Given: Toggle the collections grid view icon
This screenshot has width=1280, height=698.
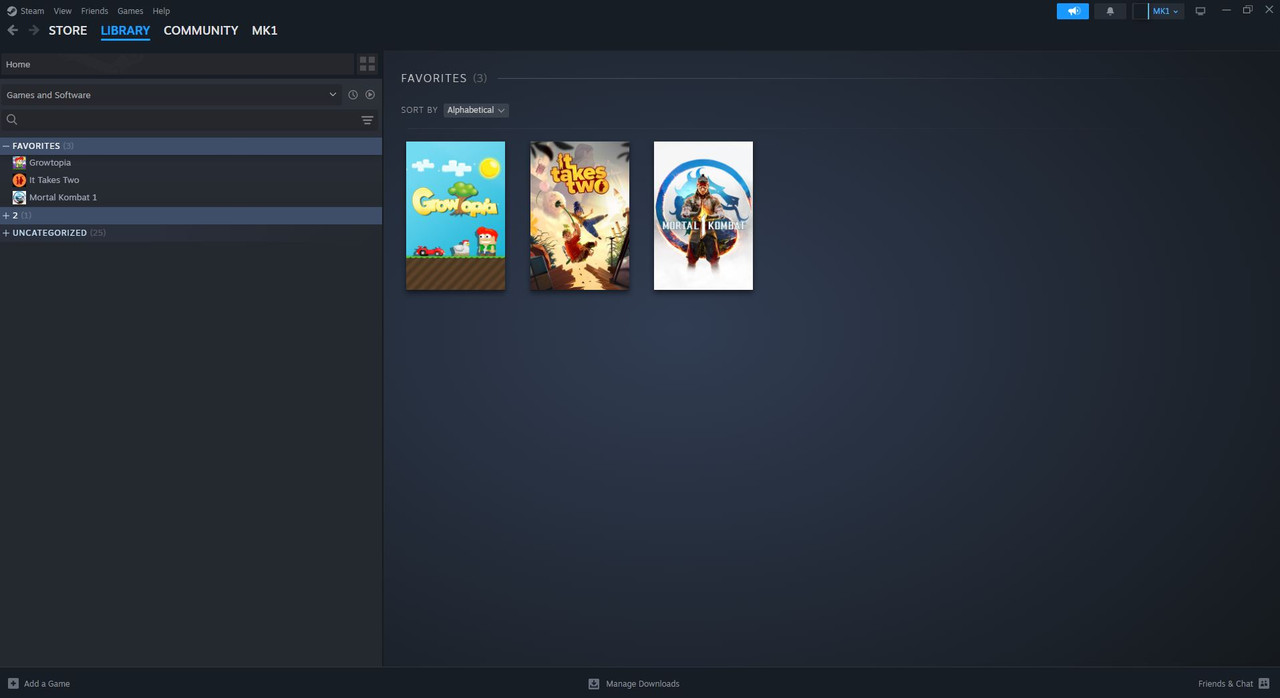Looking at the screenshot, I should [x=367, y=64].
